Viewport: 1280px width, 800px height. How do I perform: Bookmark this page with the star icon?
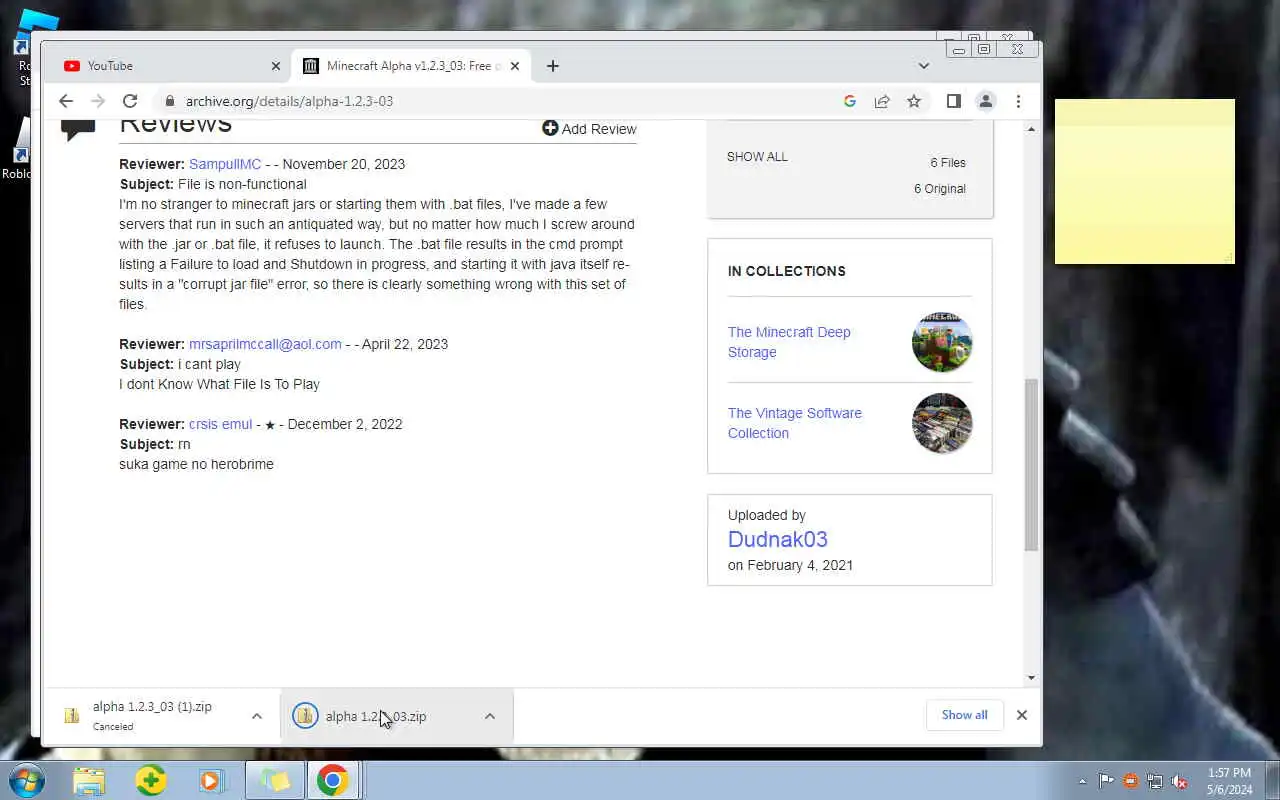pyautogui.click(x=914, y=101)
